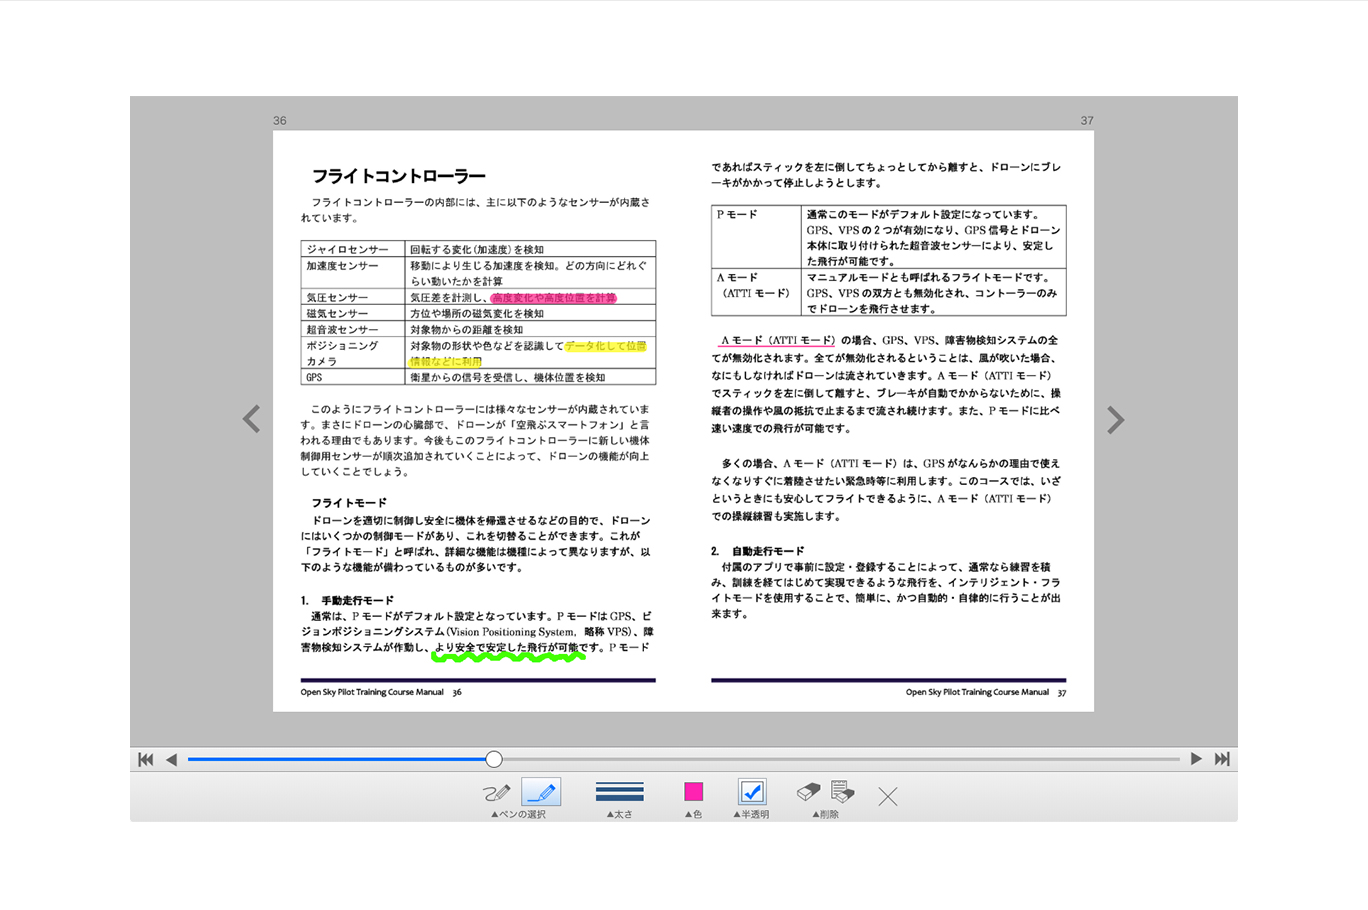
Task: Select the straight-line marker pen tool
Action: point(541,793)
